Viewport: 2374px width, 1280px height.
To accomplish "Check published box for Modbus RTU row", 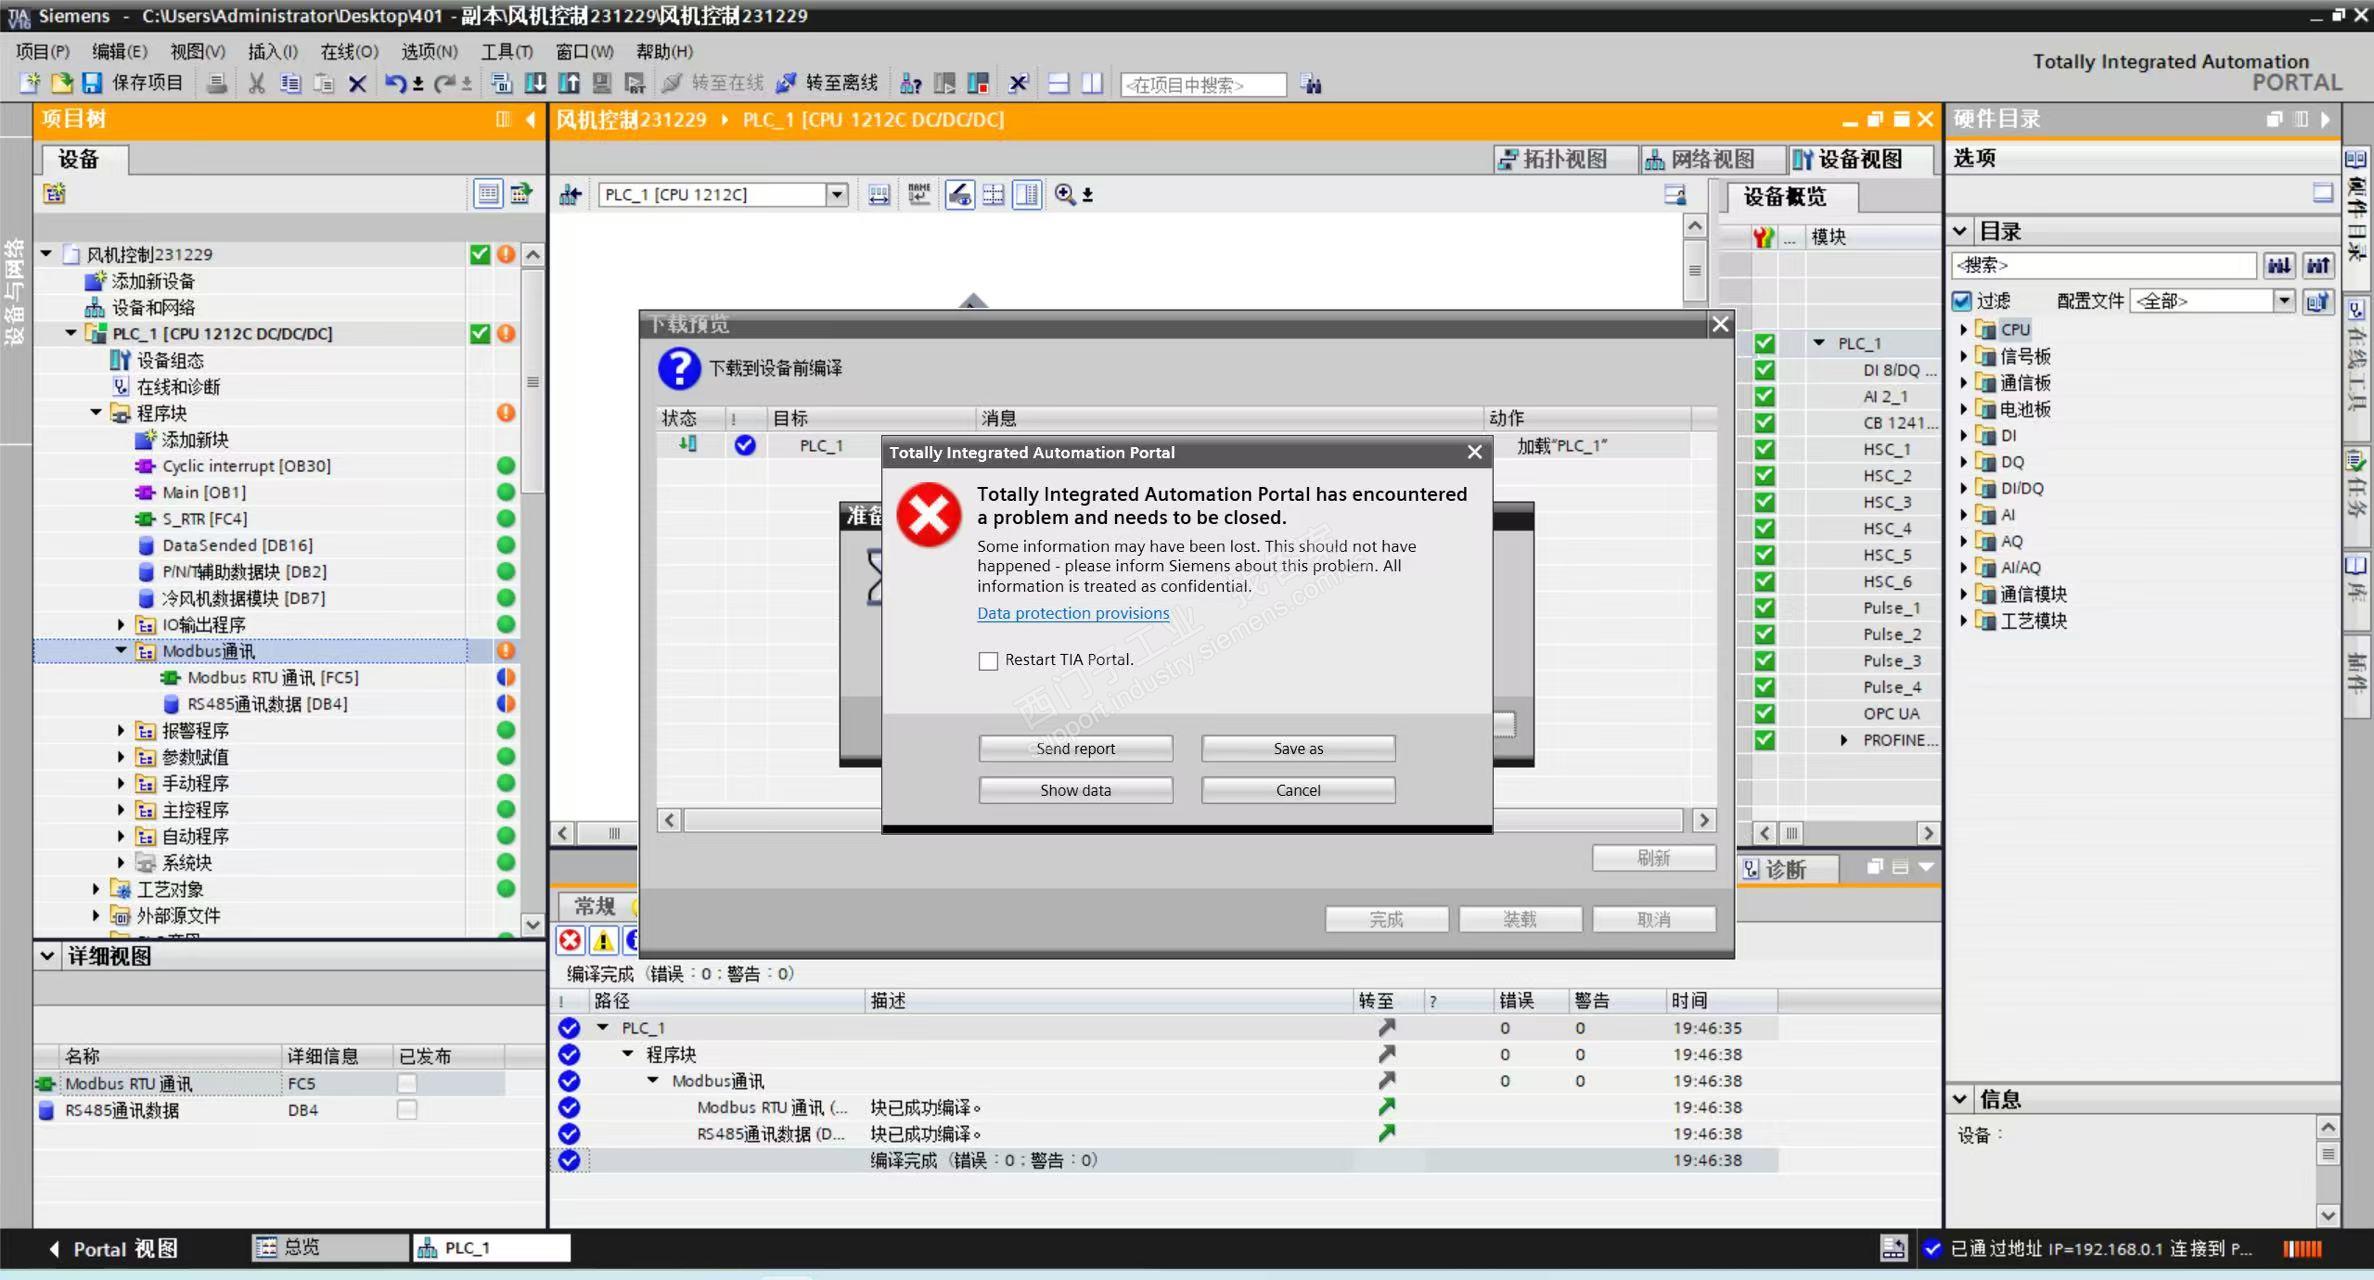I will click(407, 1084).
